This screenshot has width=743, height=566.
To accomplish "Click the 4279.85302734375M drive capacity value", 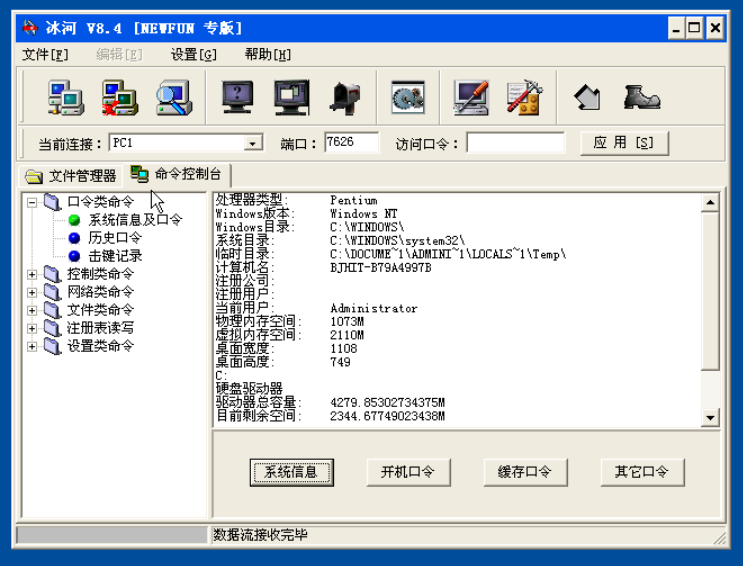I will point(387,403).
